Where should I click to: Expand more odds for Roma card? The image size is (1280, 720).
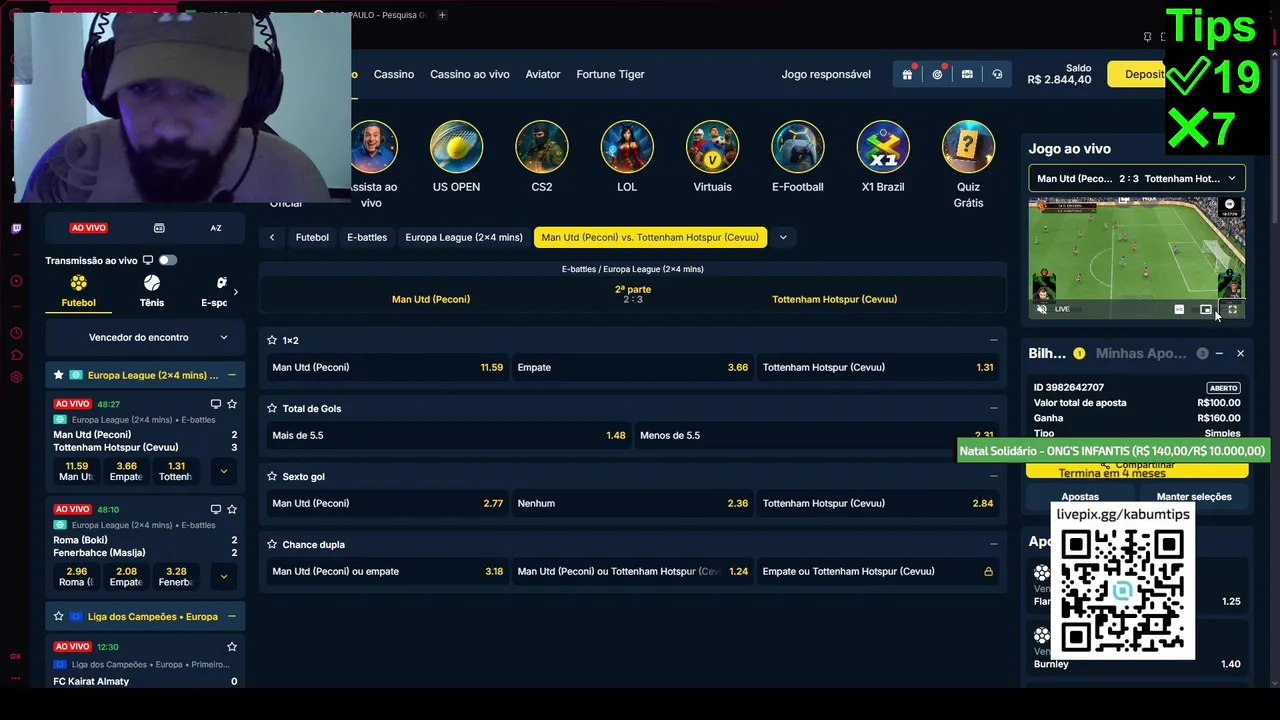(x=223, y=576)
